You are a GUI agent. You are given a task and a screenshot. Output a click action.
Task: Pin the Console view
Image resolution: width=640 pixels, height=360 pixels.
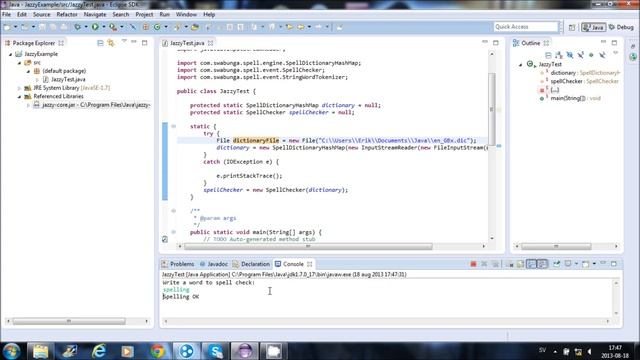tap(556, 264)
